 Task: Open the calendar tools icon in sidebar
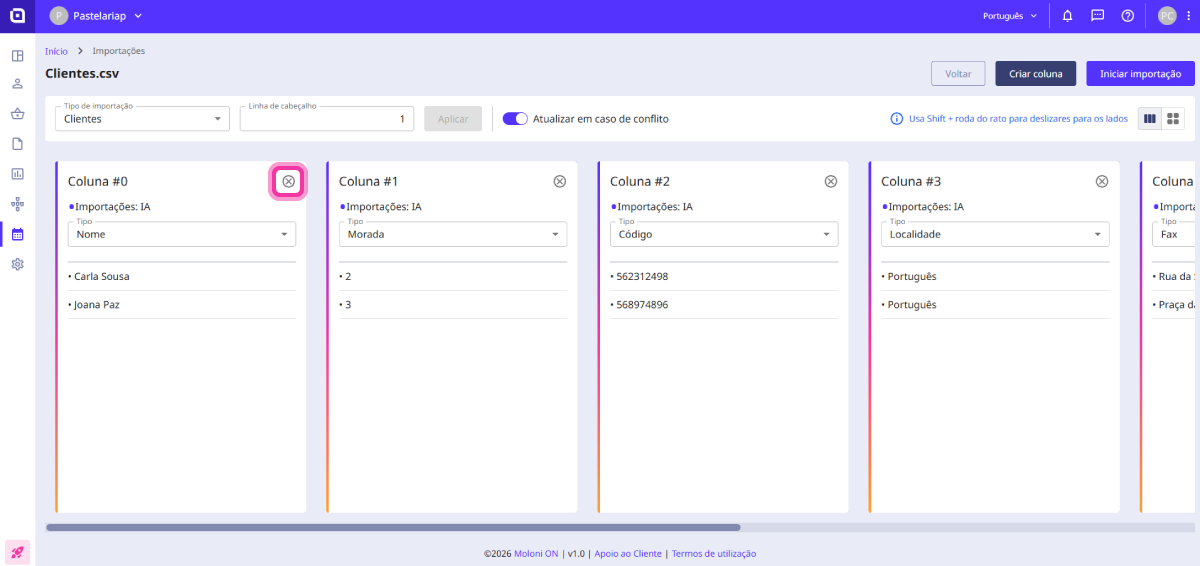pos(17,234)
